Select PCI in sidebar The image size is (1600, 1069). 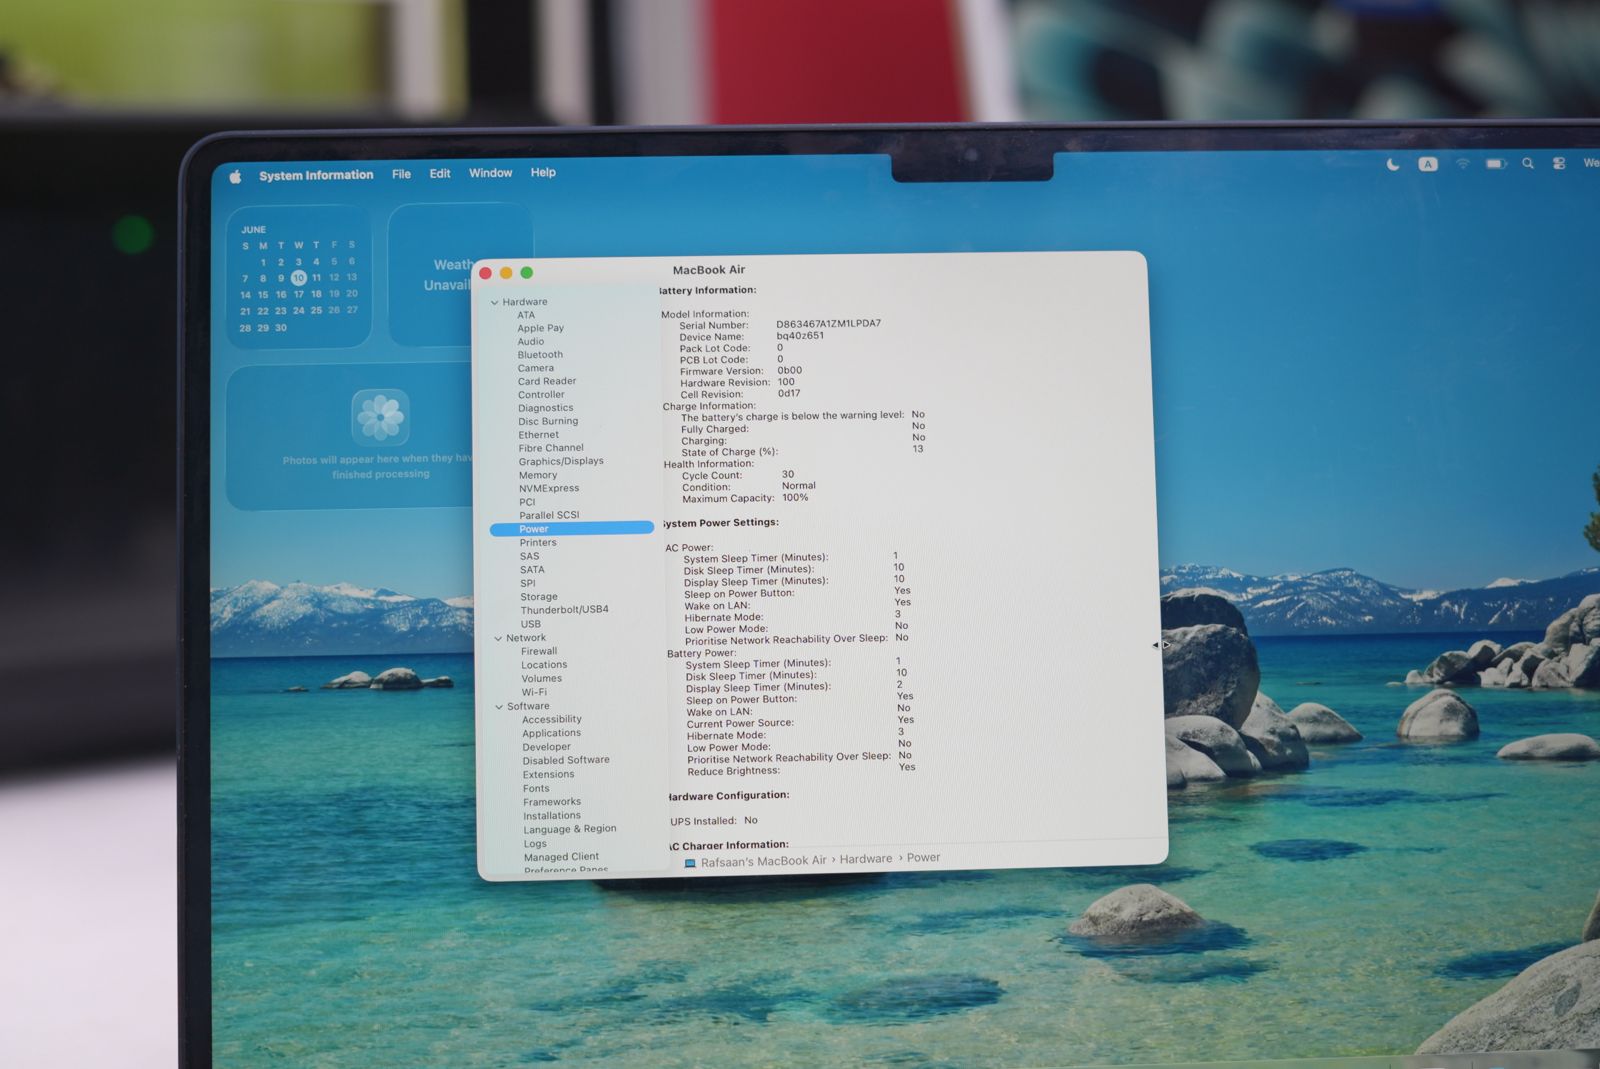527,502
